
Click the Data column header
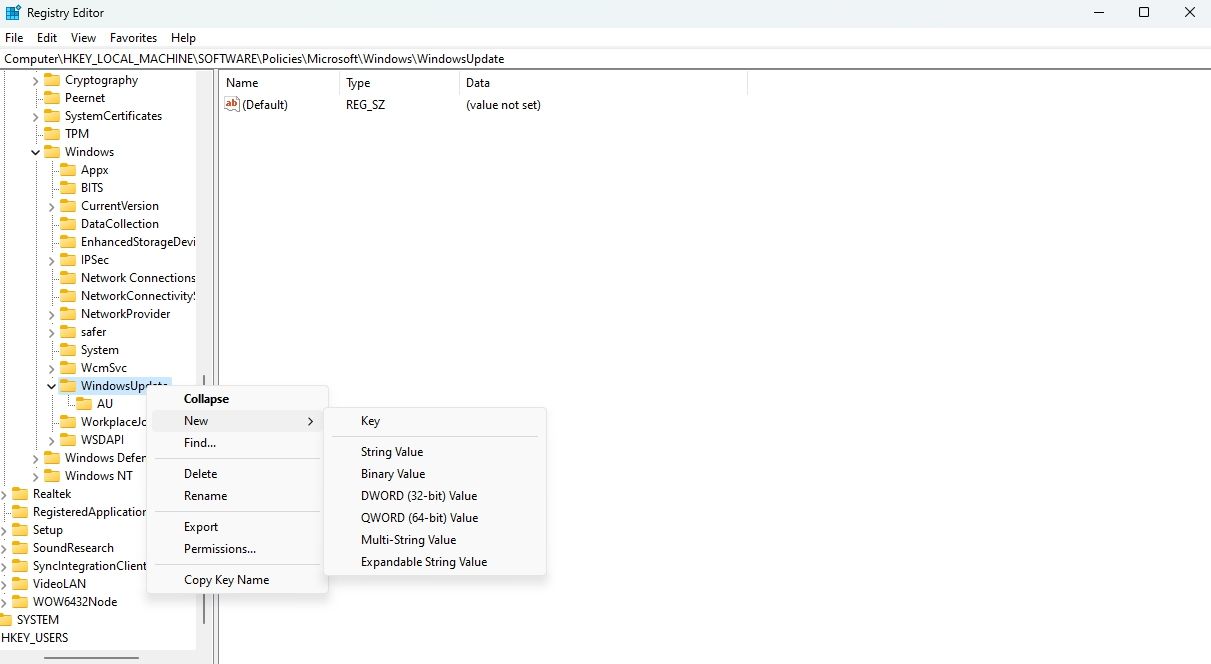(478, 83)
